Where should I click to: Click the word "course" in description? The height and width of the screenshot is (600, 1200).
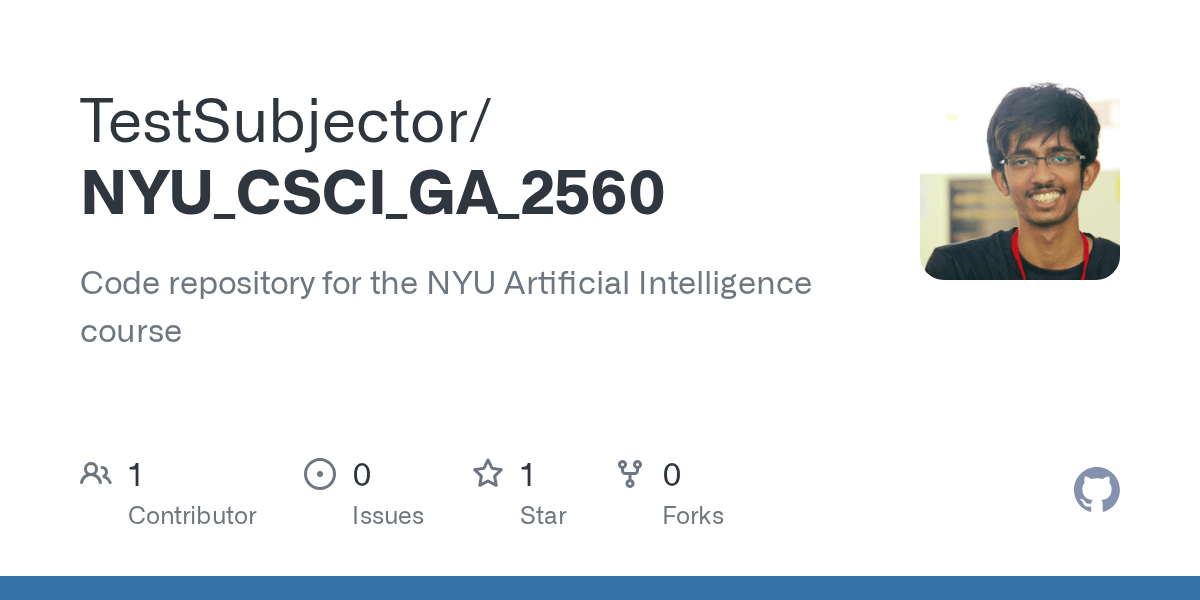click(x=131, y=331)
